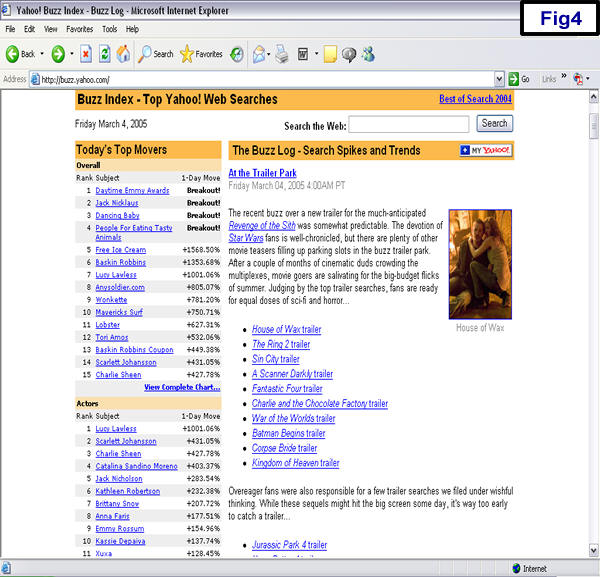Screen dimensions: 600x577
Task: Open the View menu
Action: pos(51,29)
